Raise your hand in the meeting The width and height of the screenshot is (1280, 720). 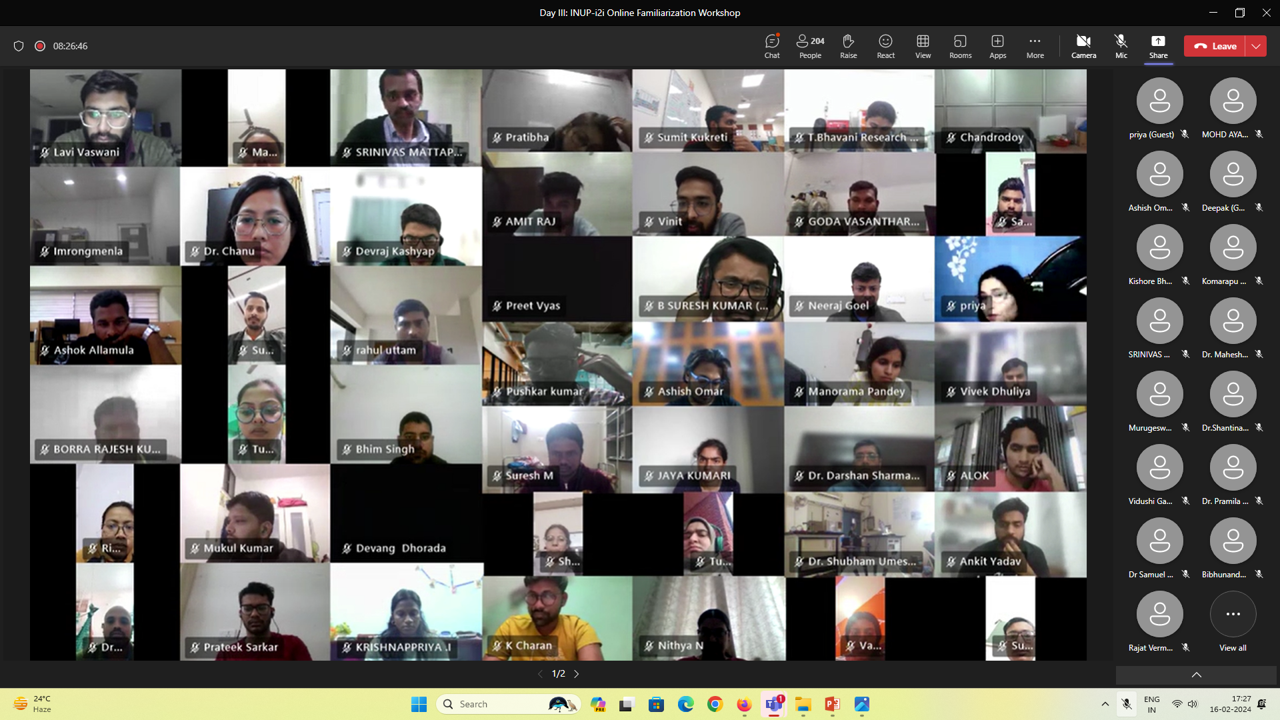tap(848, 46)
